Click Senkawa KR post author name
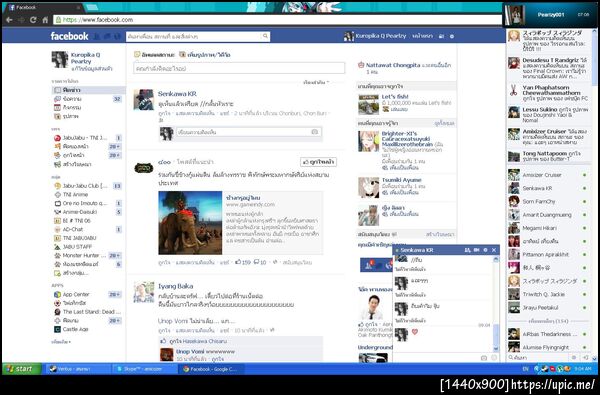The width and height of the screenshot is (600, 395). (177, 94)
